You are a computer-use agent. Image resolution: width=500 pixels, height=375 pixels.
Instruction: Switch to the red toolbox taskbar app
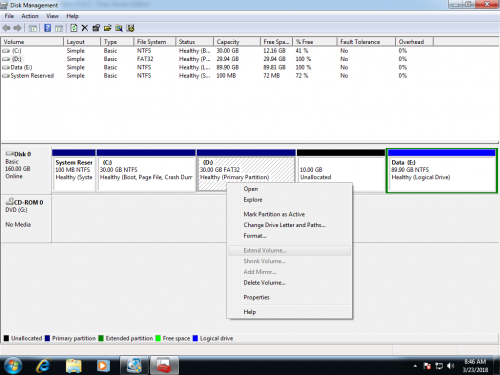(x=164, y=365)
